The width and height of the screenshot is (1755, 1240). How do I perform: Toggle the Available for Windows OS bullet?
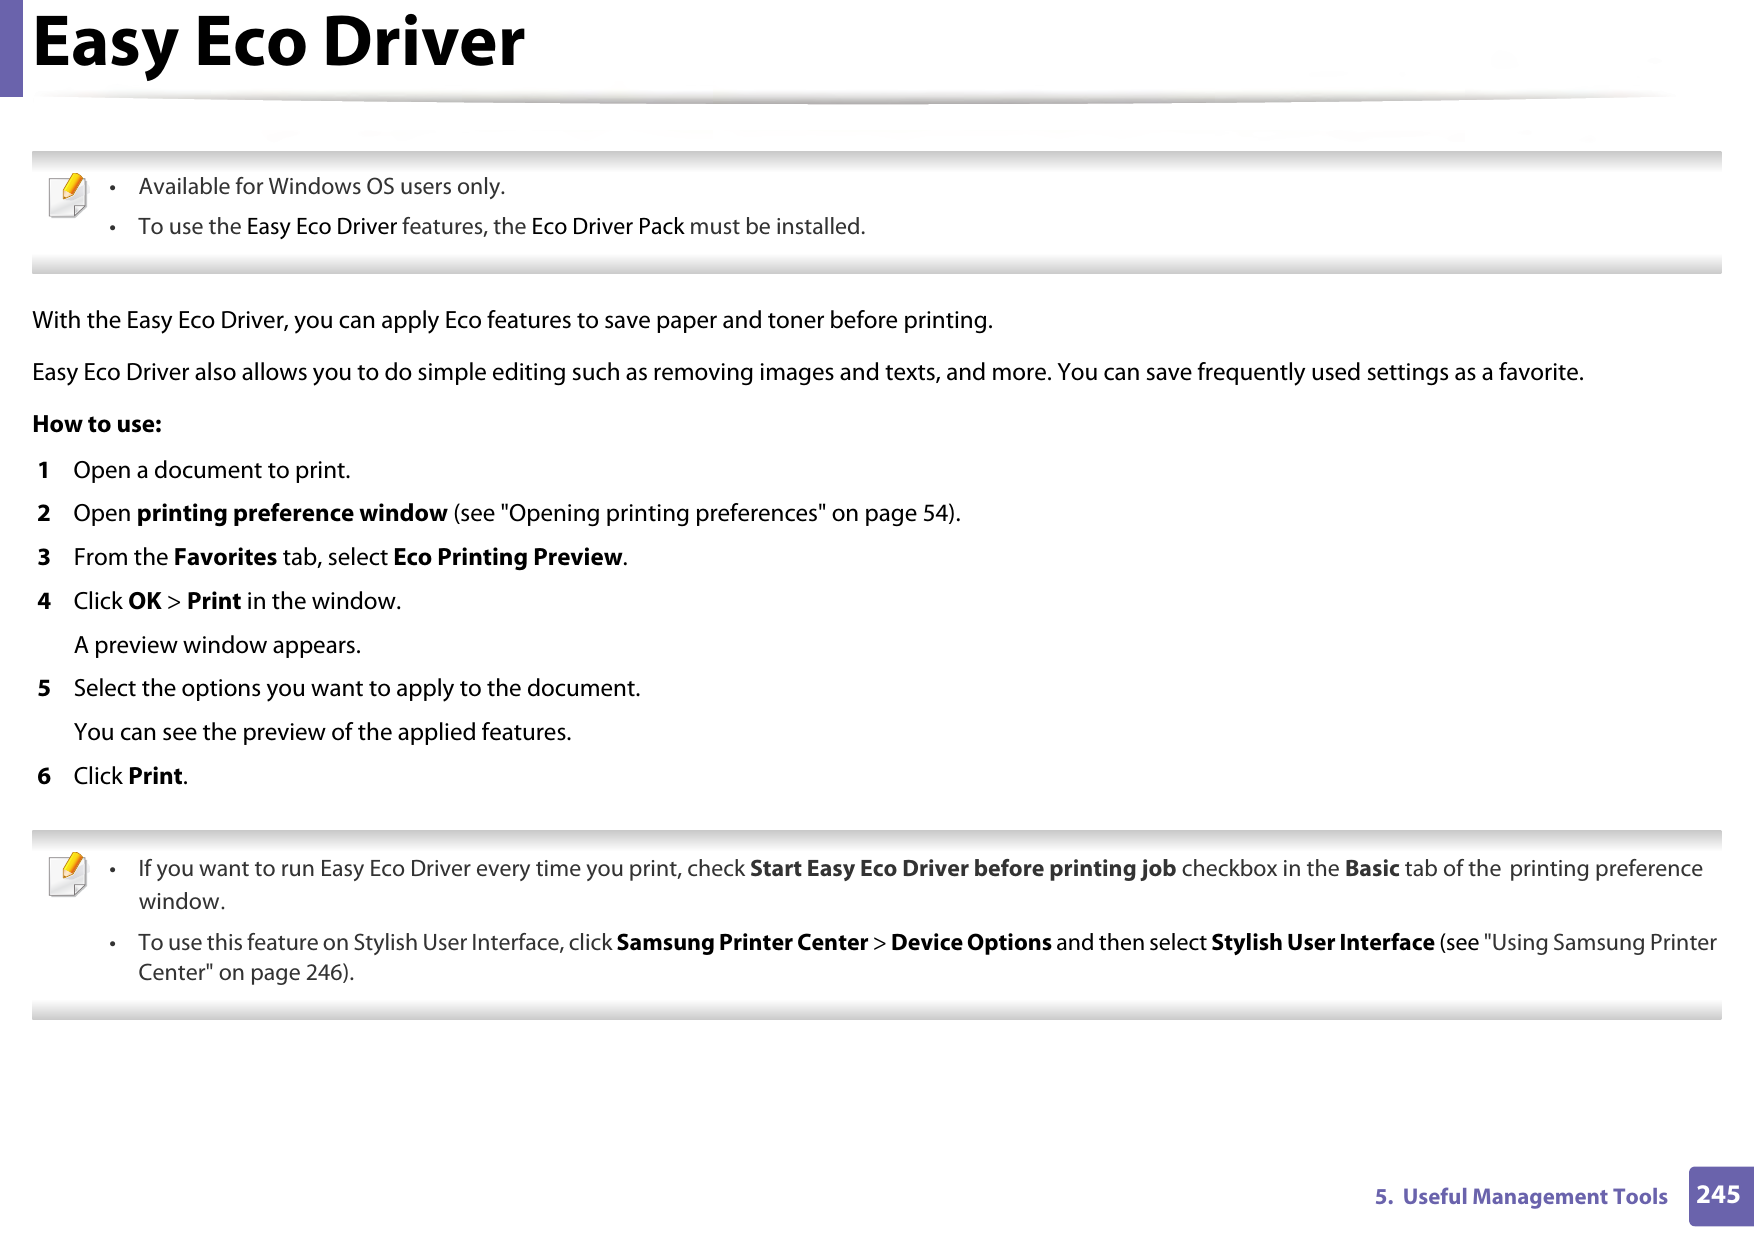[322, 186]
